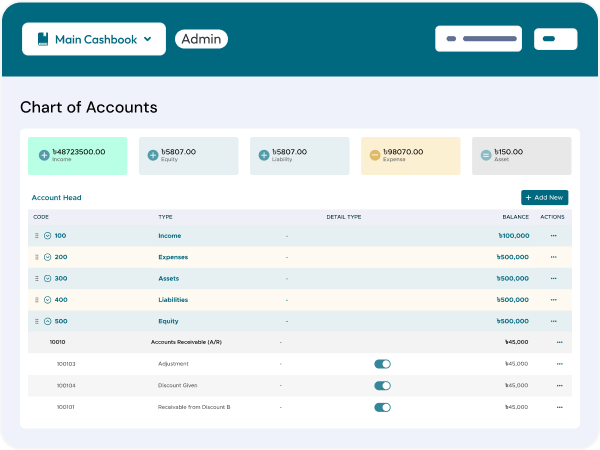Click drag handle of account 300 row
This screenshot has width=600, height=450.
point(37,279)
